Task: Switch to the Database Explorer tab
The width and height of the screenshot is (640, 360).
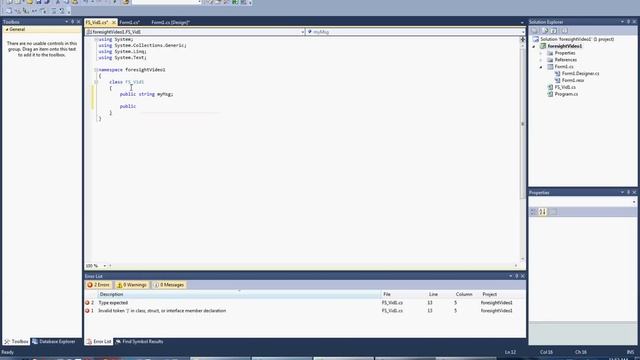Action: (53, 342)
